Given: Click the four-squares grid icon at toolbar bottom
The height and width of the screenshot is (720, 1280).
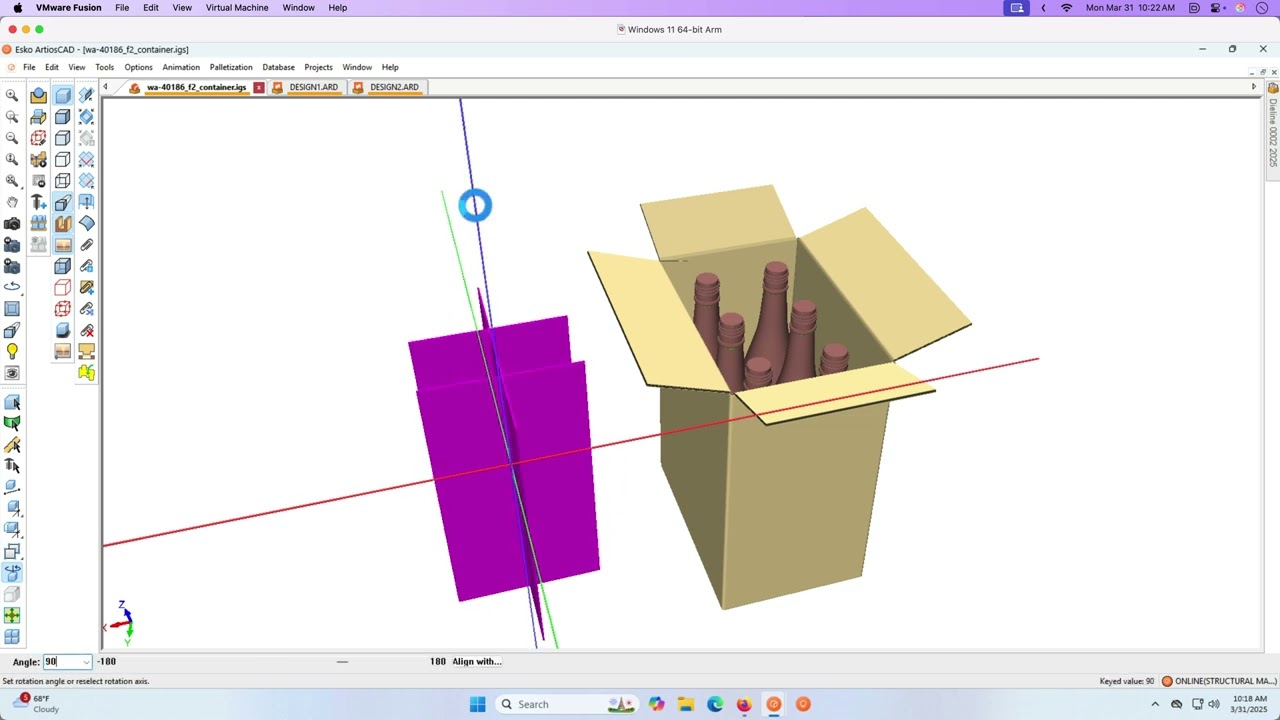Looking at the screenshot, I should [12, 637].
